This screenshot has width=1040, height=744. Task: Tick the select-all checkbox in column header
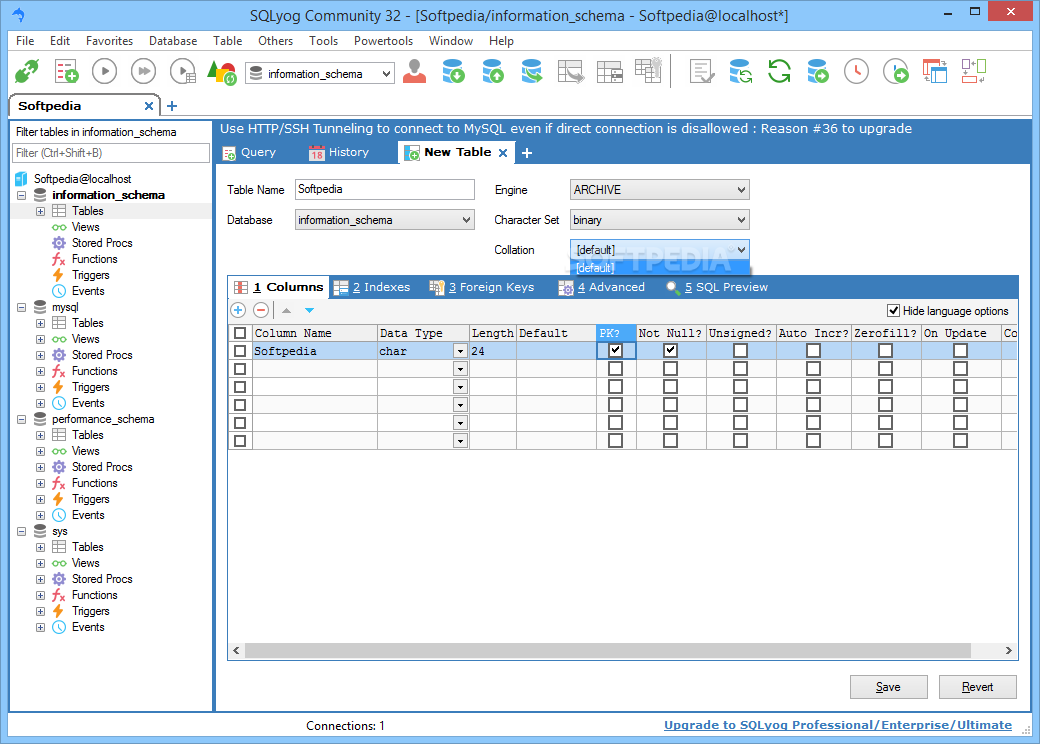click(240, 333)
